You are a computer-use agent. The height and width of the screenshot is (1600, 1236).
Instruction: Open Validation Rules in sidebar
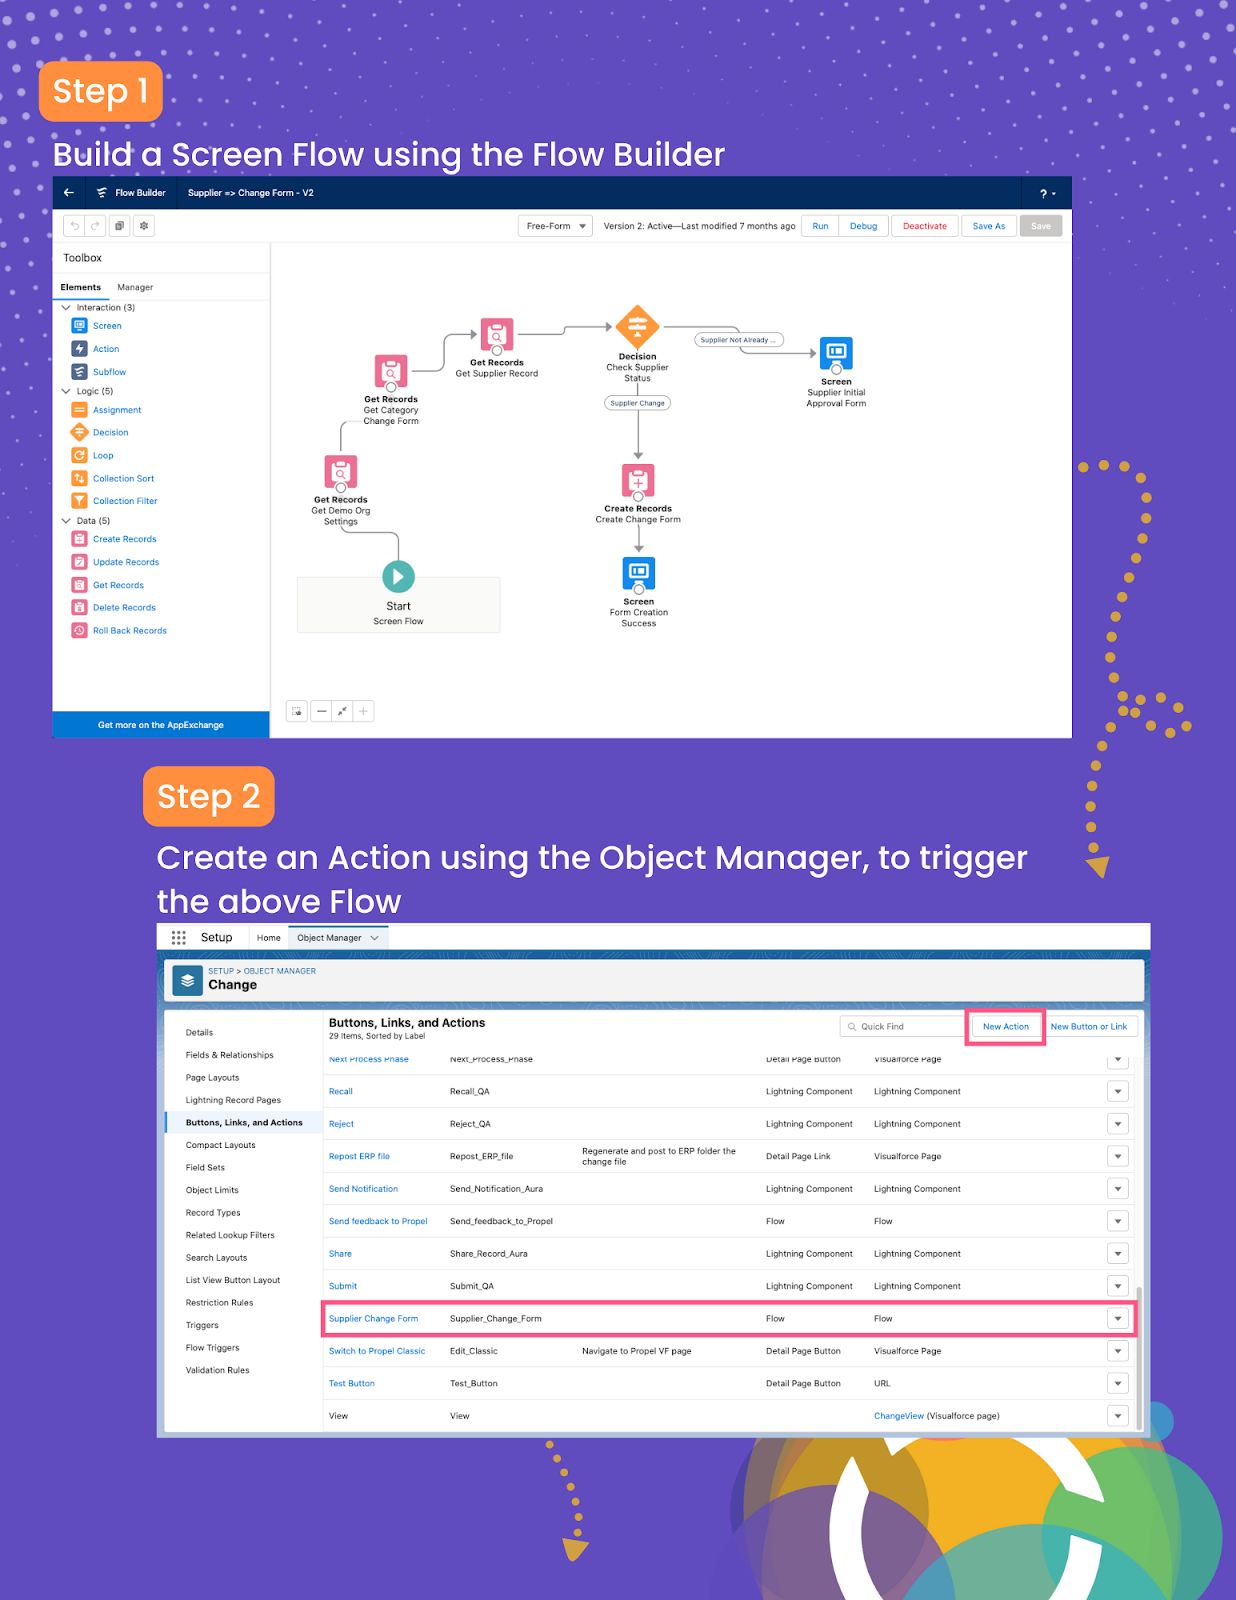click(x=217, y=1370)
